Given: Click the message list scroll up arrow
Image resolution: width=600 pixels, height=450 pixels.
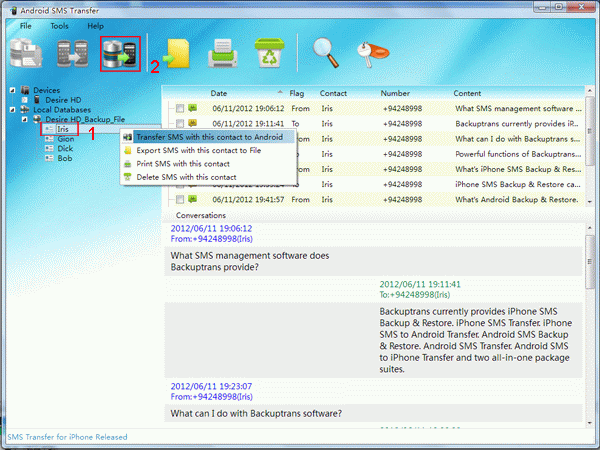Looking at the screenshot, I should pos(590,91).
